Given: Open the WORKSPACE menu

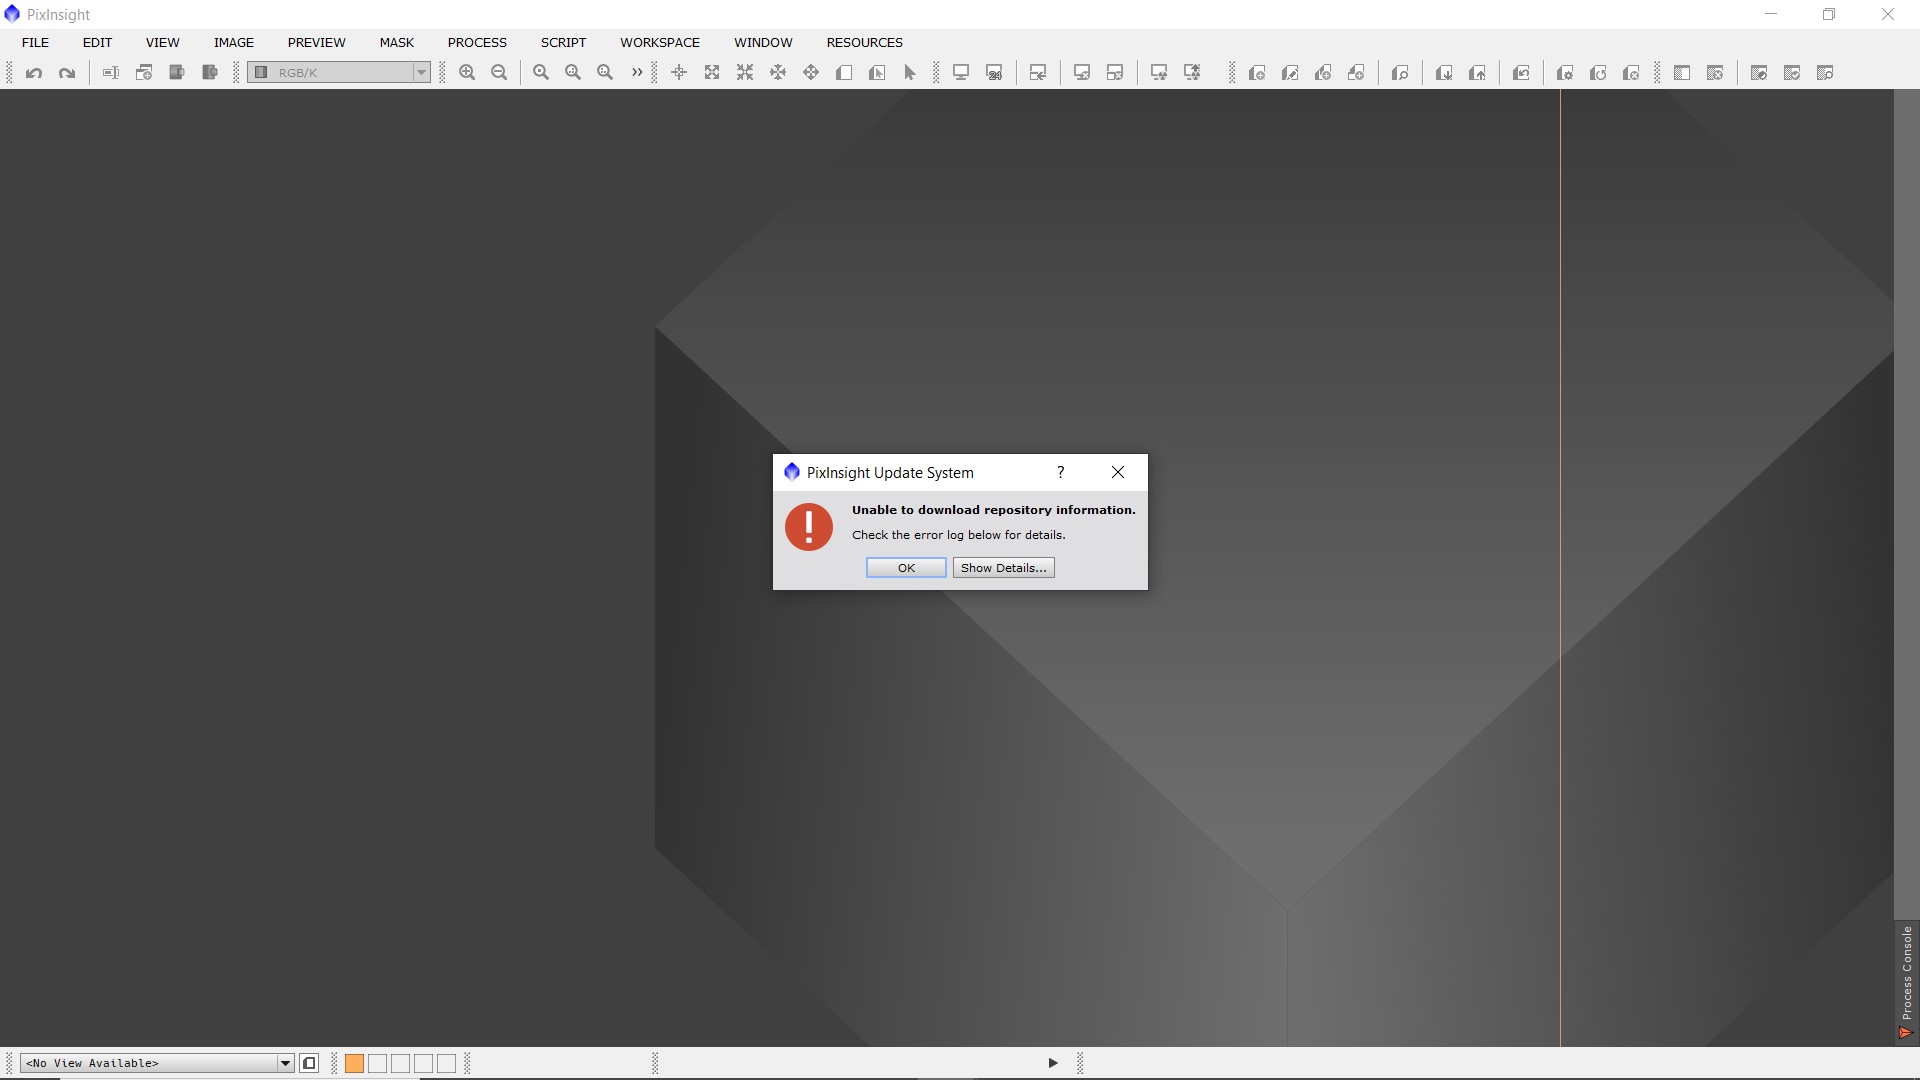Looking at the screenshot, I should click(x=659, y=42).
